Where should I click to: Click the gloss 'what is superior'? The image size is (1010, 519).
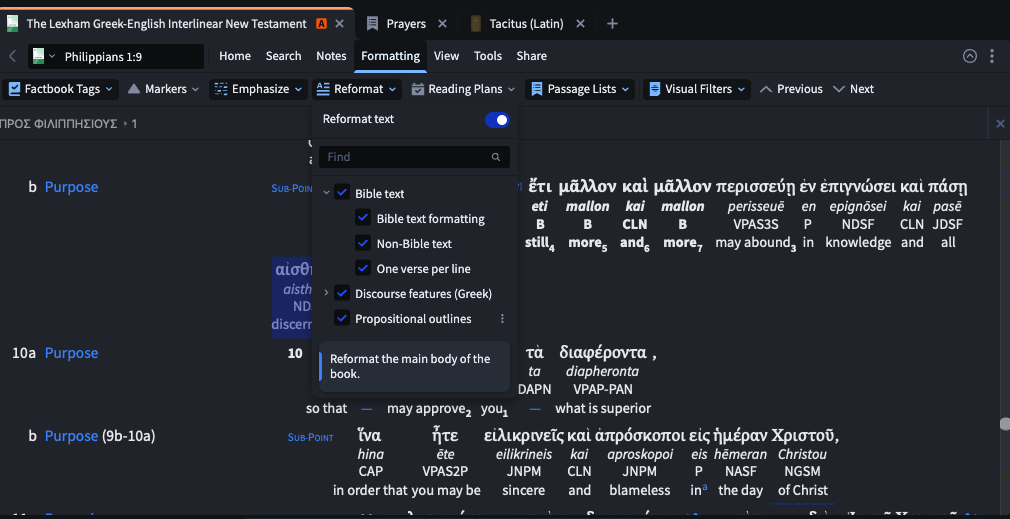tap(603, 408)
